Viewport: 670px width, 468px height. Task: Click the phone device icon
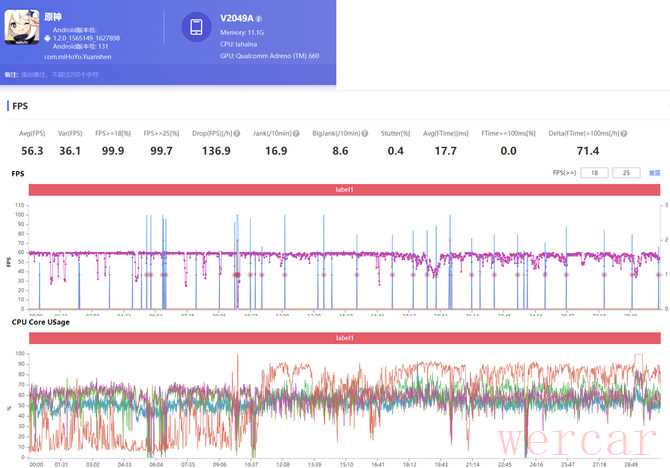196,28
